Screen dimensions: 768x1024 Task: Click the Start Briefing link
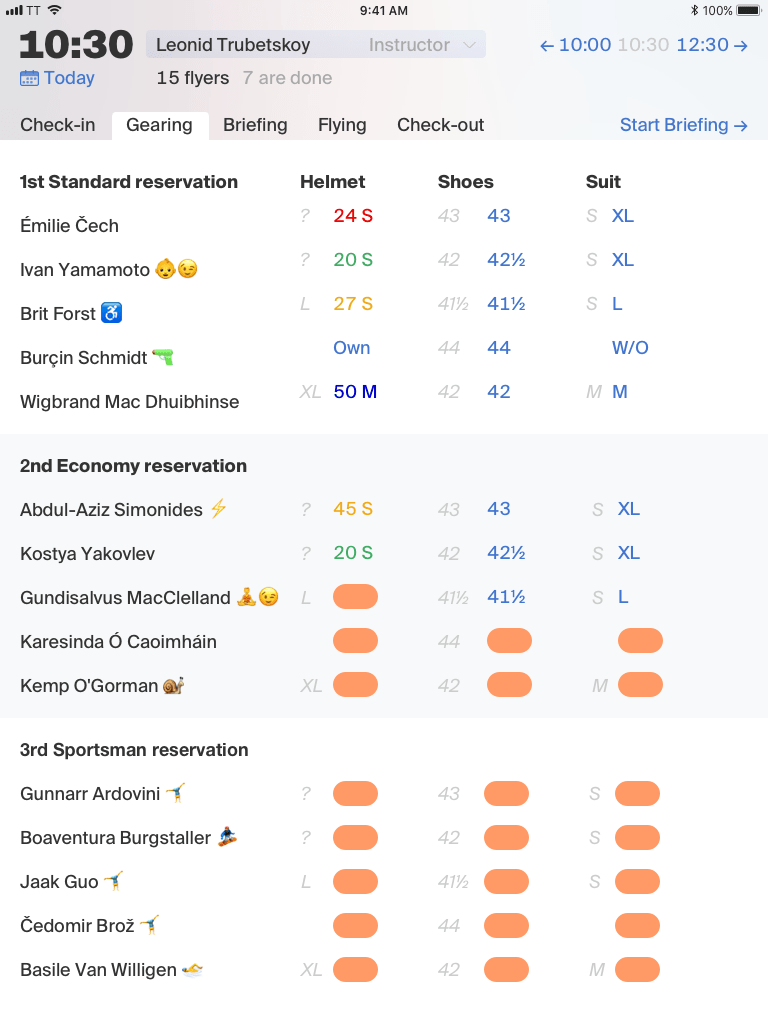click(683, 125)
